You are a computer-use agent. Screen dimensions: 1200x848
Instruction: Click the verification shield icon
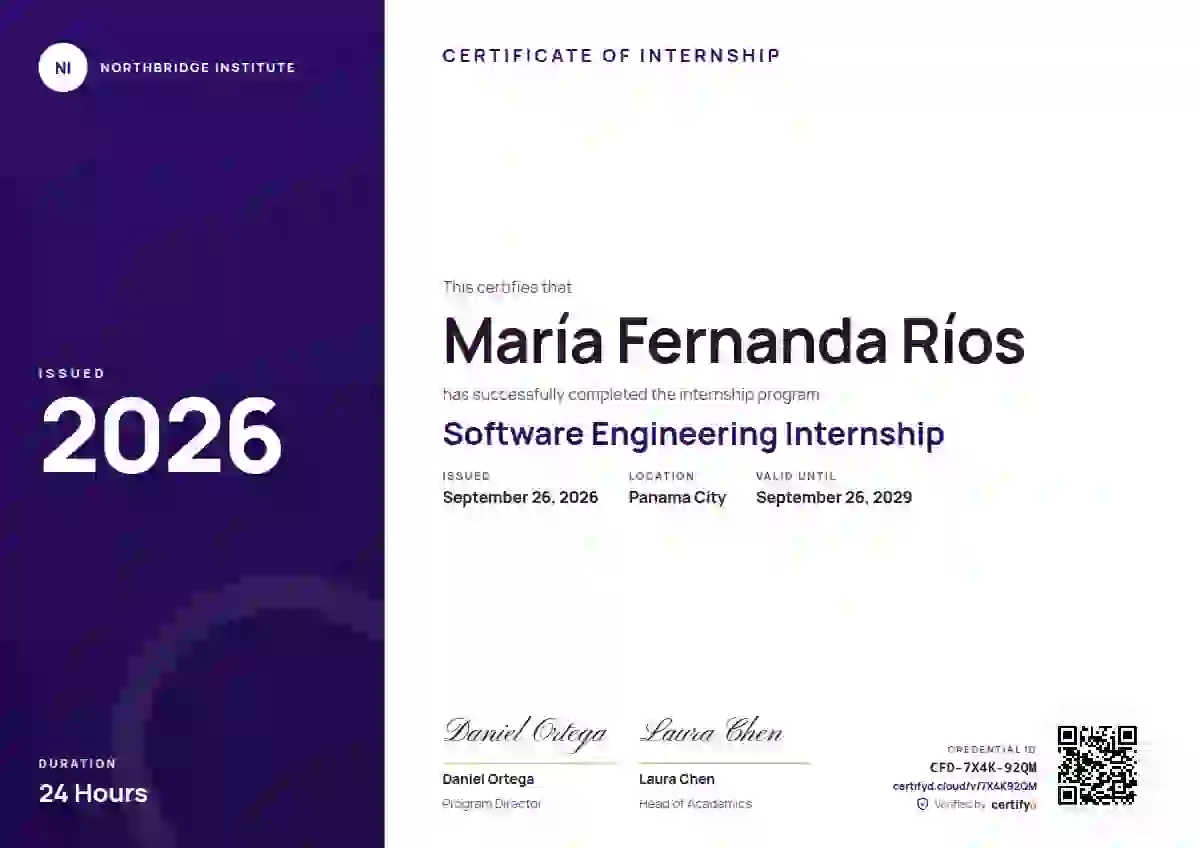[922, 804]
